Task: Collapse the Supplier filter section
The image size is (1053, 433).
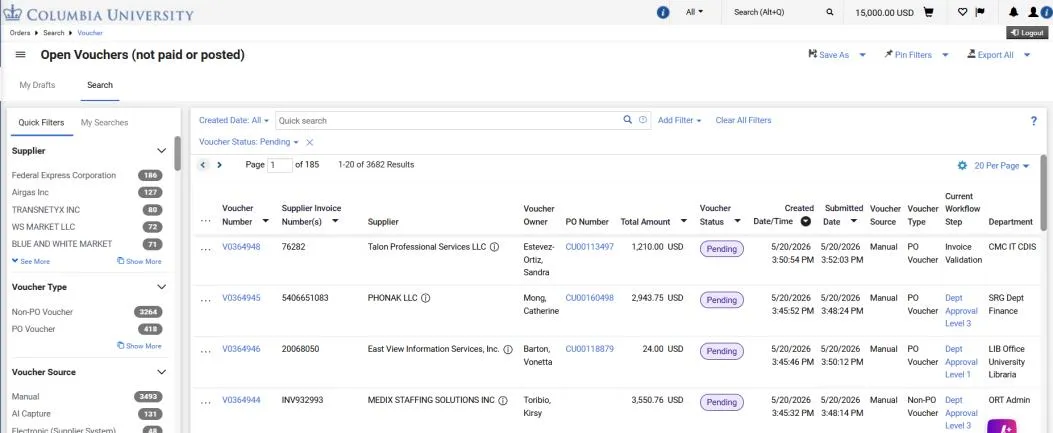Action: coord(161,151)
